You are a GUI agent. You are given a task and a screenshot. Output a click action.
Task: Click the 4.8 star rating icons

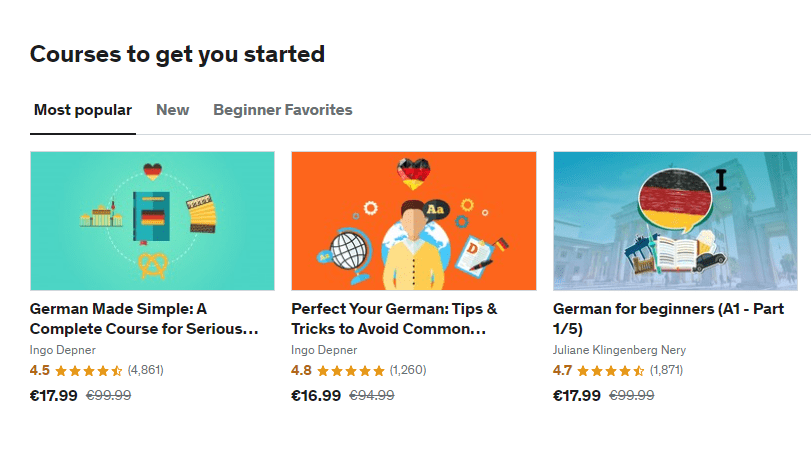350,370
